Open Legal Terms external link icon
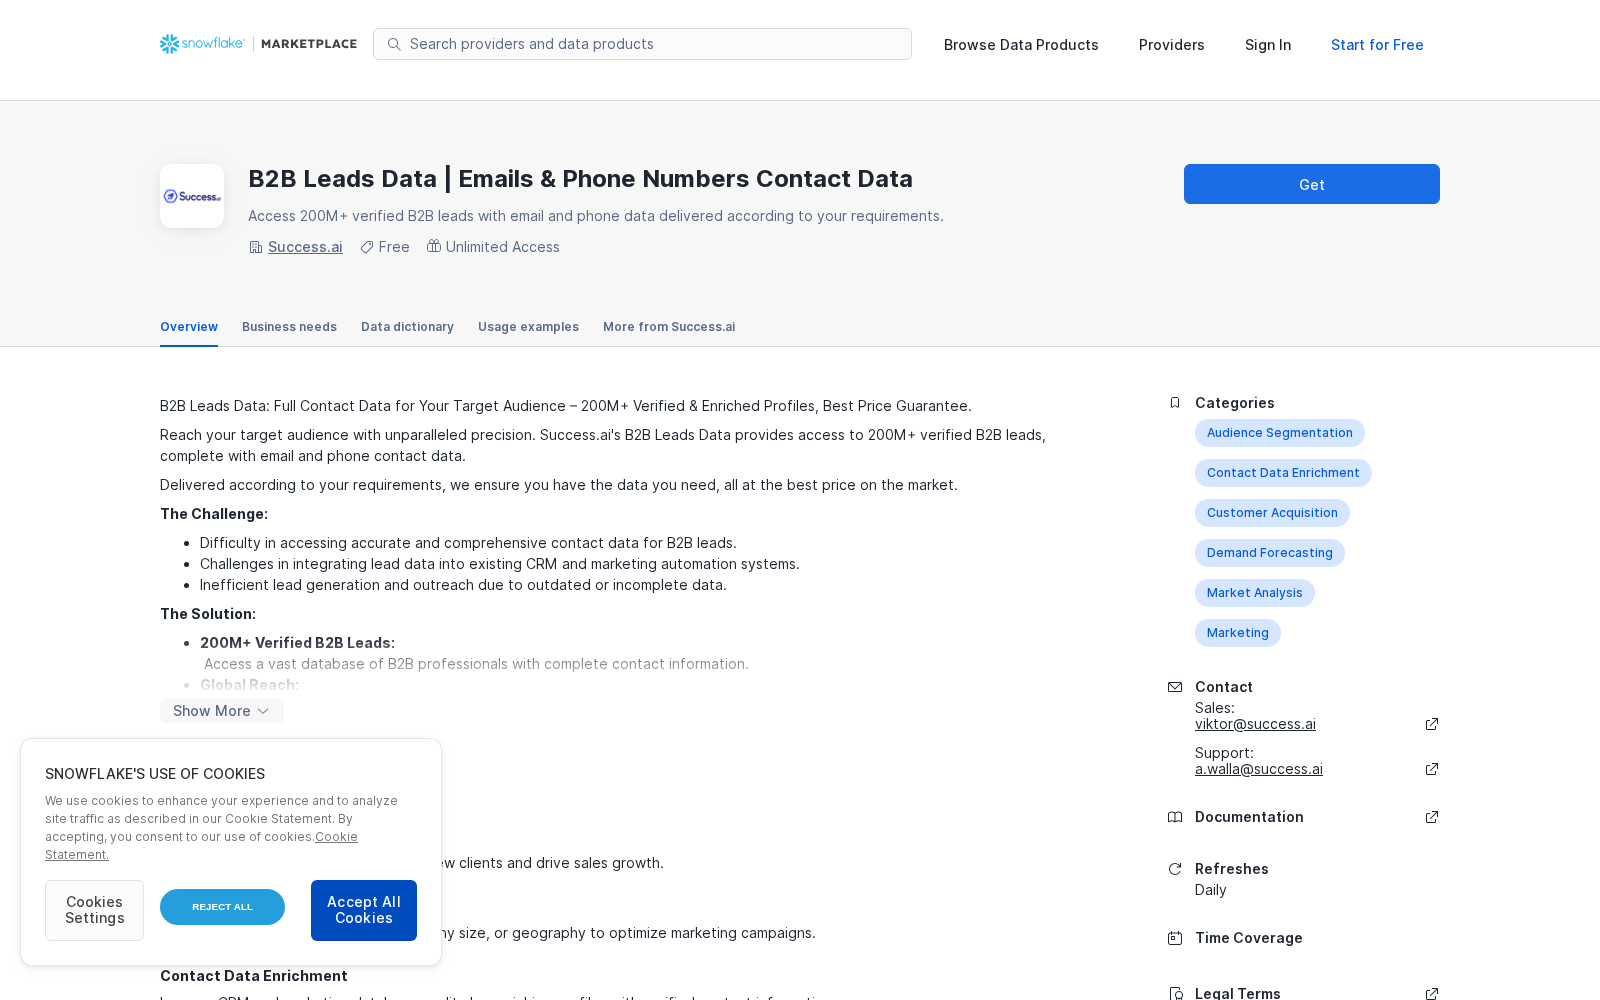1600x1000 pixels. (x=1432, y=994)
